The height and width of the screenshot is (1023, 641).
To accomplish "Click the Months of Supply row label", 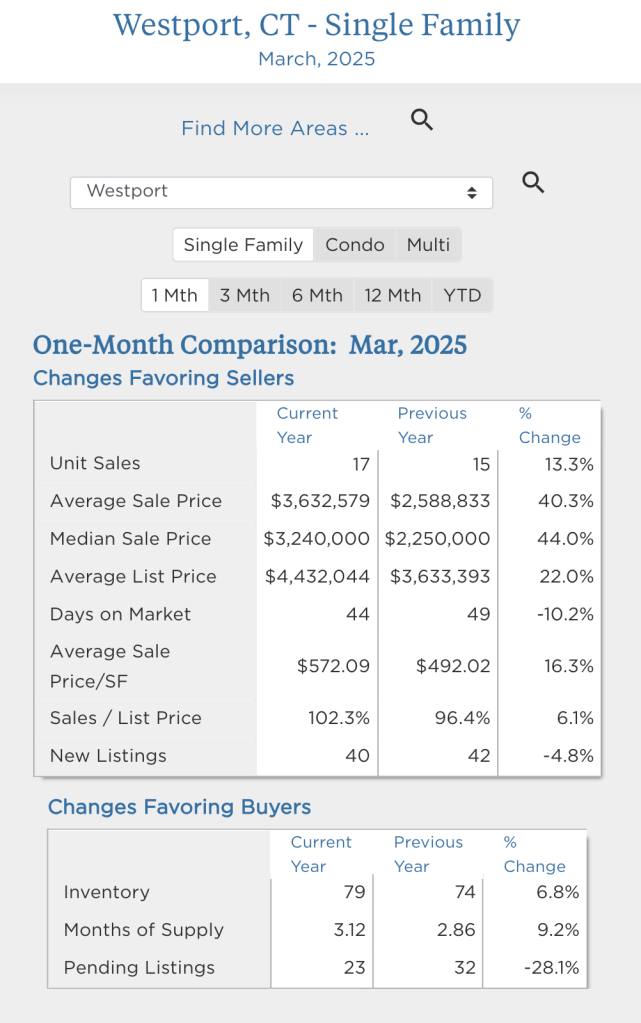I will (143, 930).
